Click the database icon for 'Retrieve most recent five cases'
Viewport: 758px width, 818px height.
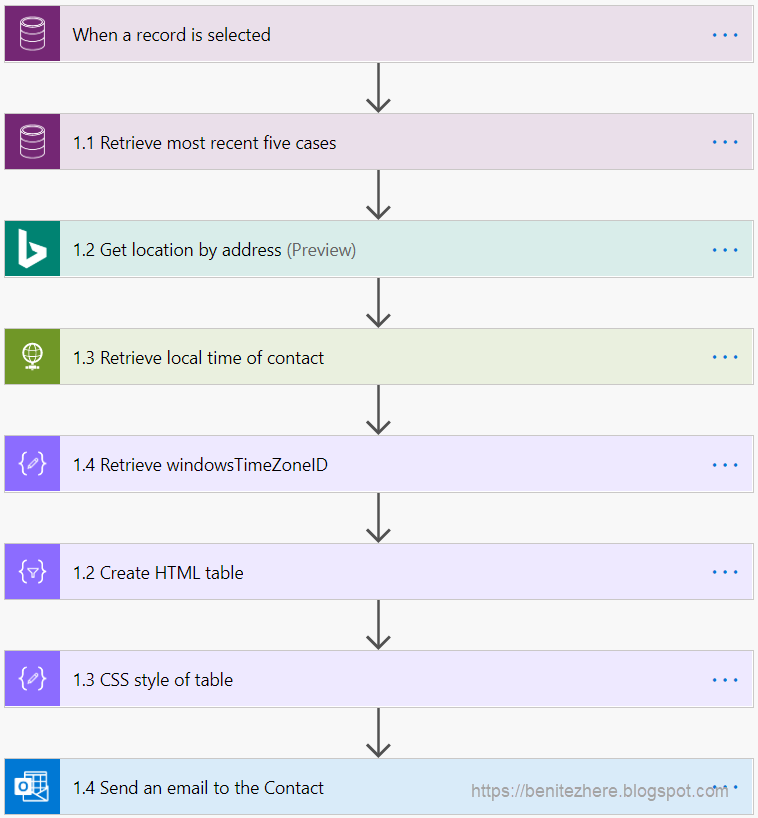[32, 141]
